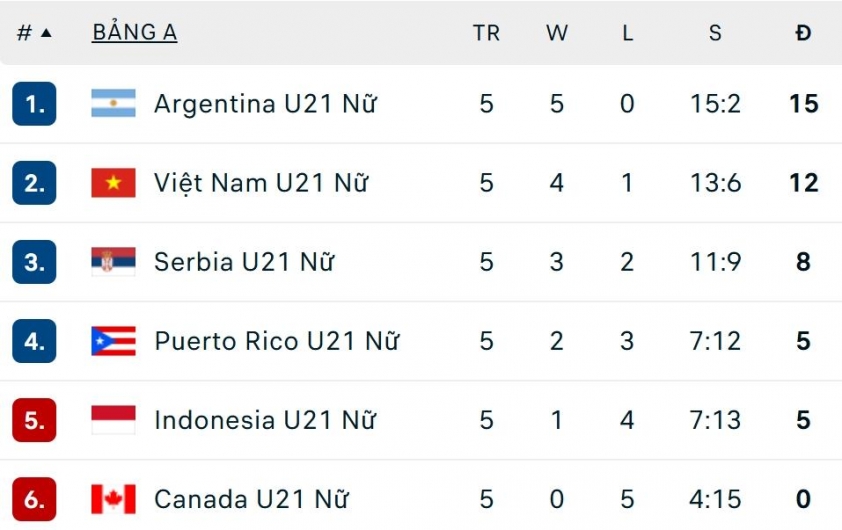Click the Argentina flag icon
The image size is (842, 530).
[x=113, y=104]
